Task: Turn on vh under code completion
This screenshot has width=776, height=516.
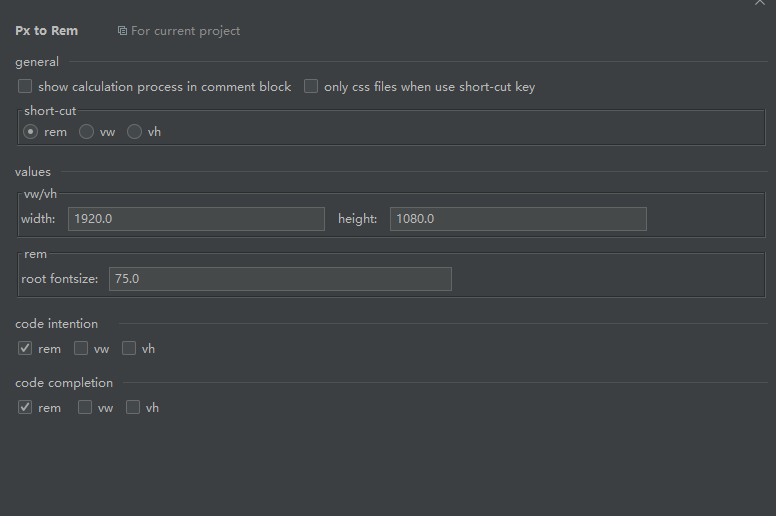Action: point(133,408)
